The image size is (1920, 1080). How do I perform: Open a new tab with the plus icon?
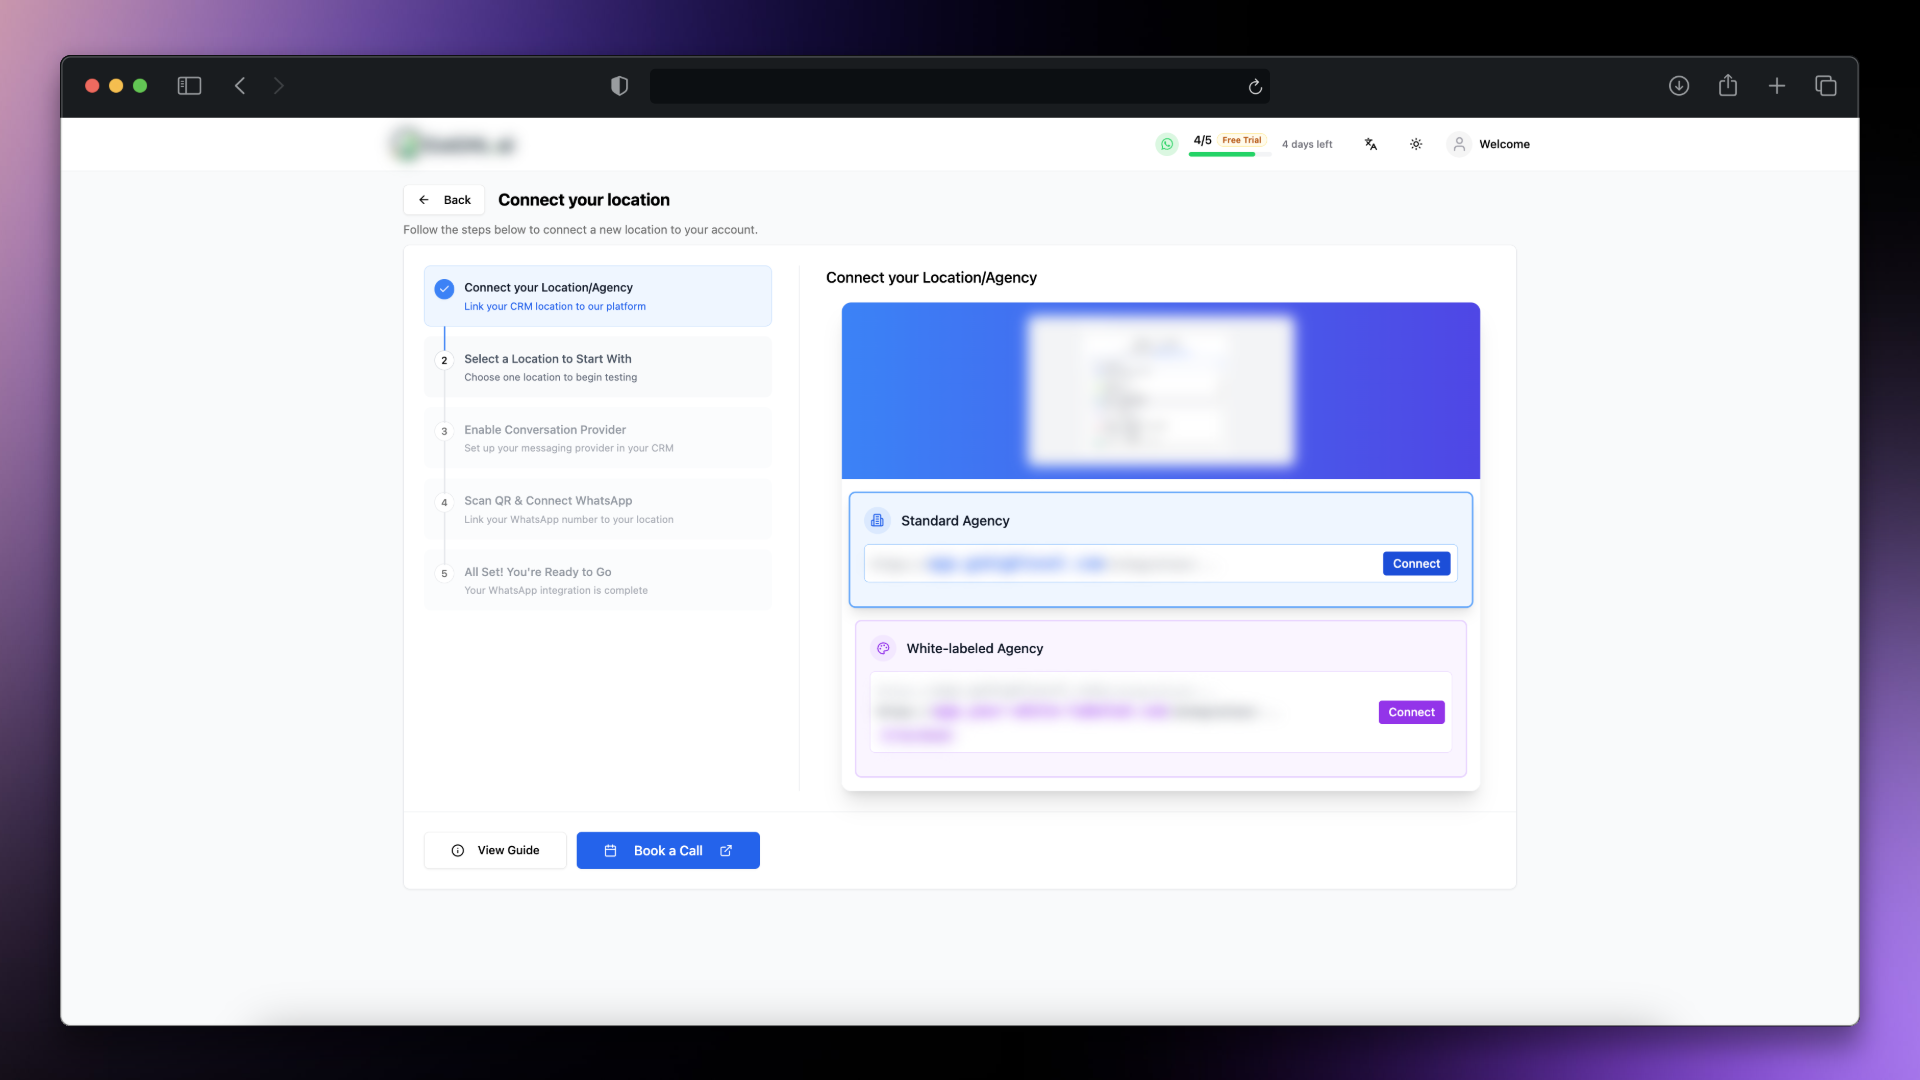pos(1777,86)
